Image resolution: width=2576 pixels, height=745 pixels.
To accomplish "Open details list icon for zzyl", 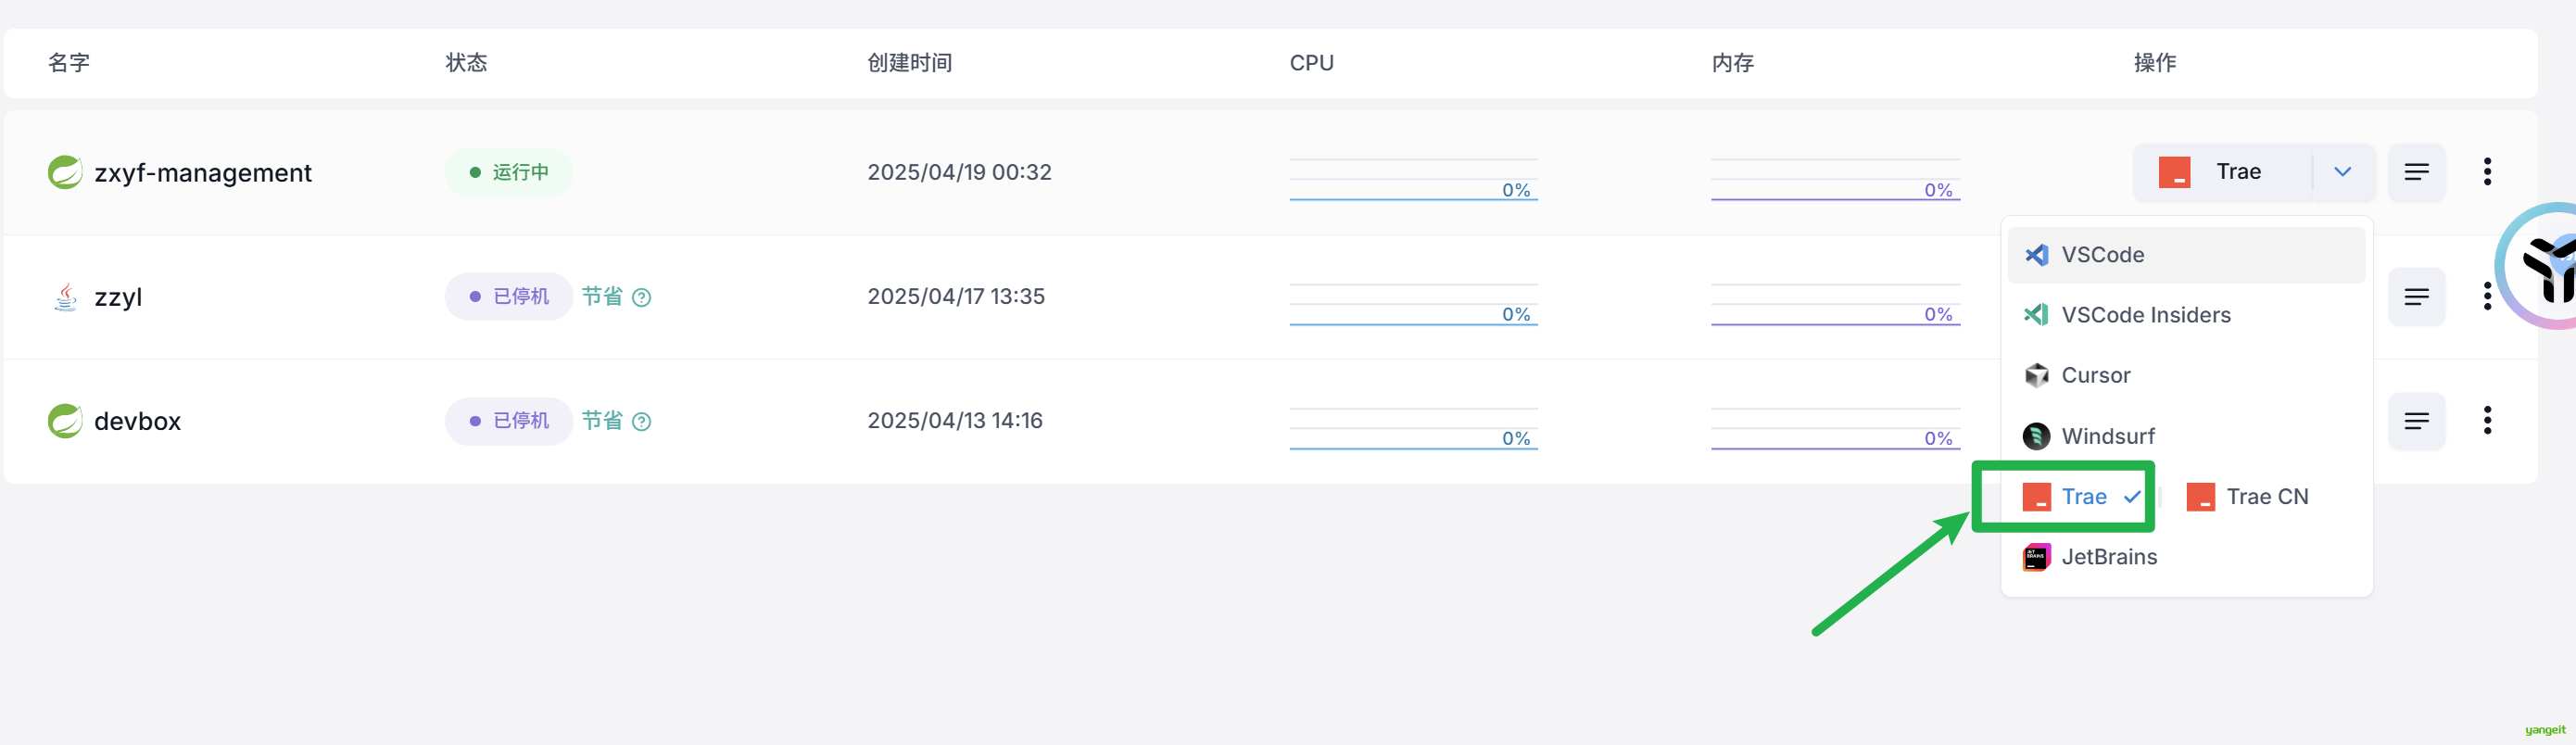I will (2416, 297).
